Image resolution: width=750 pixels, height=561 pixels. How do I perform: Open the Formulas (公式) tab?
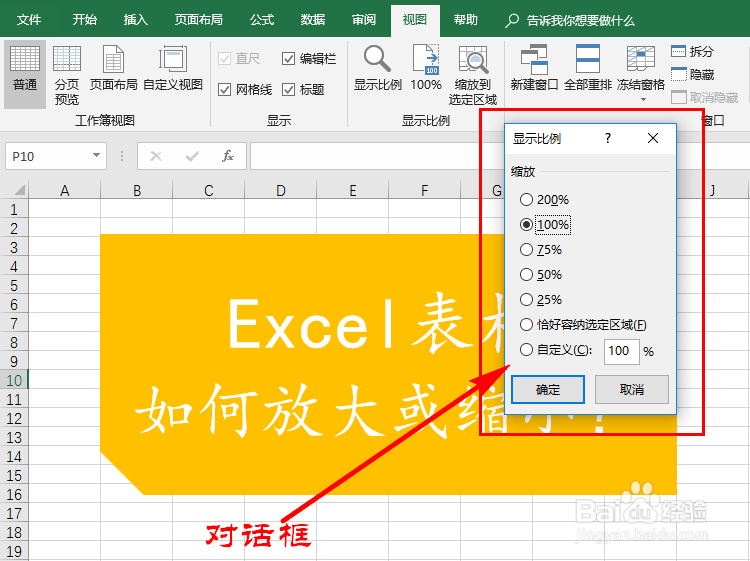[262, 20]
